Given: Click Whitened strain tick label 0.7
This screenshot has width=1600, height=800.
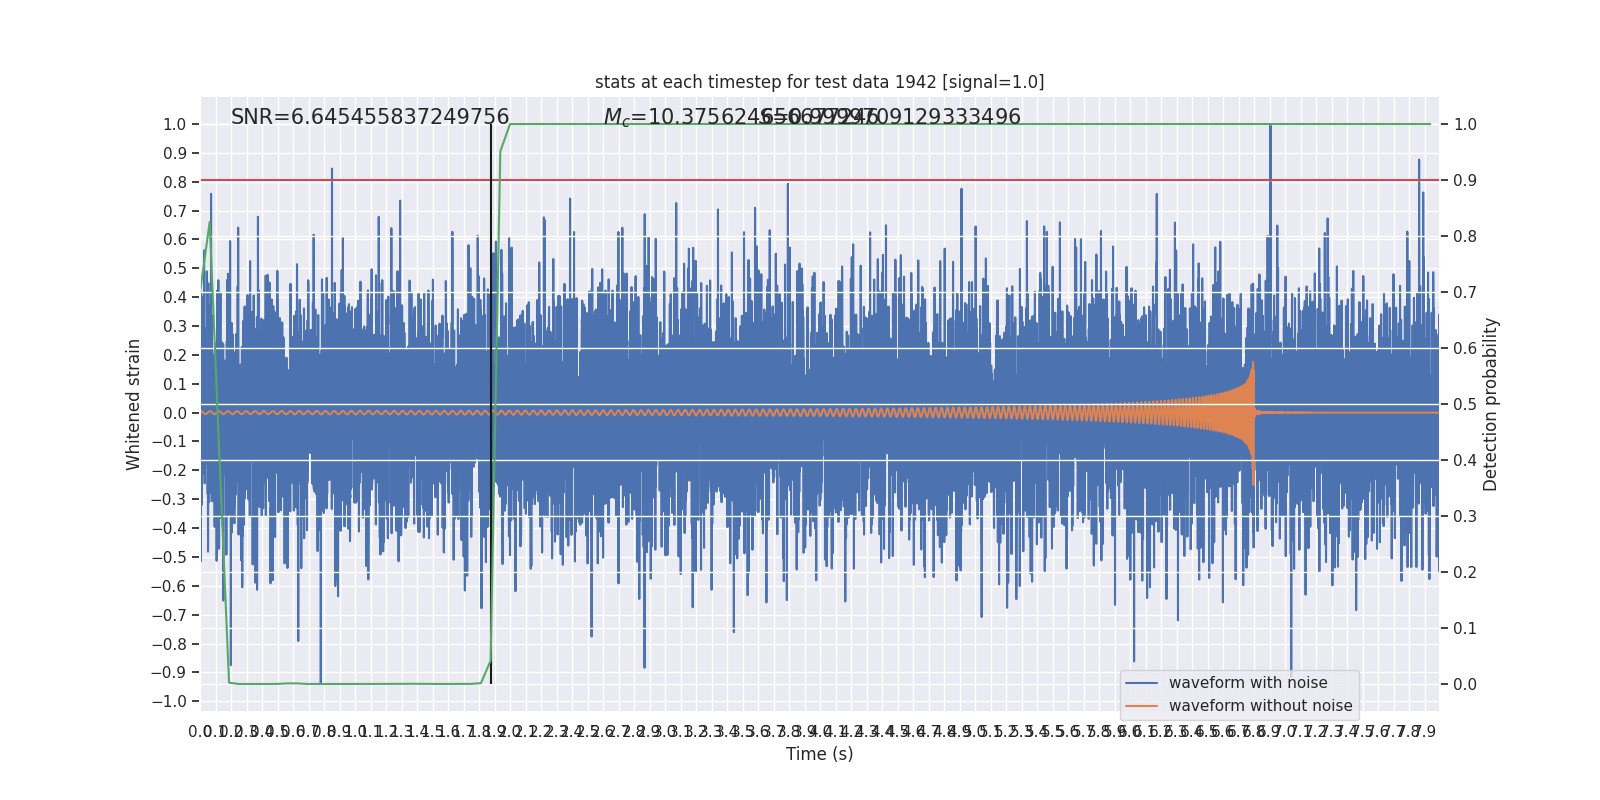Looking at the screenshot, I should tap(175, 211).
